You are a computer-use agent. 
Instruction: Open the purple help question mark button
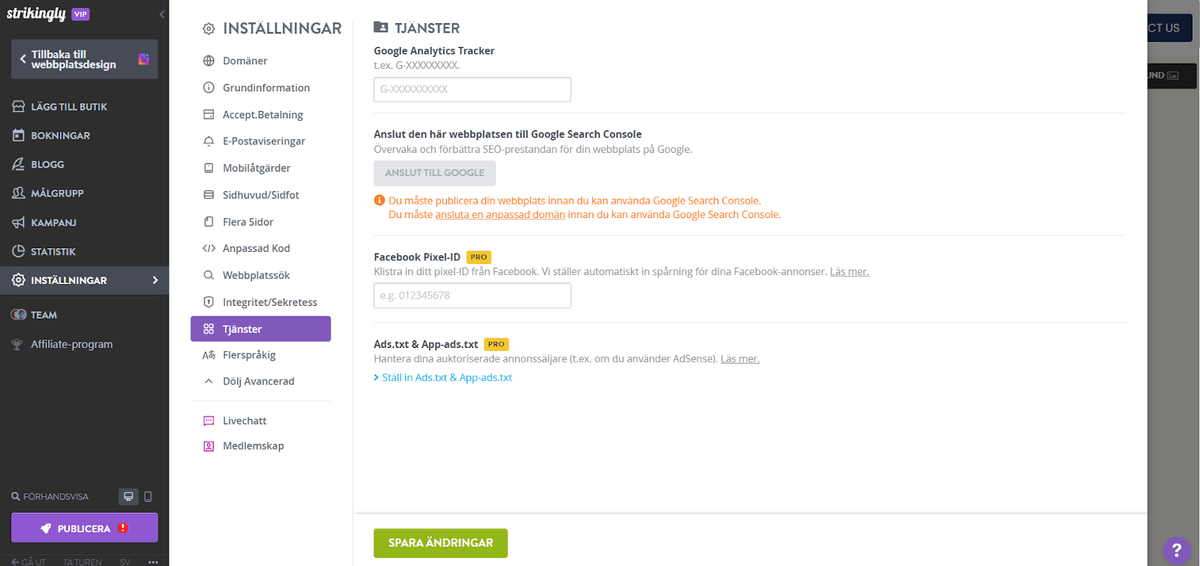(x=1176, y=549)
